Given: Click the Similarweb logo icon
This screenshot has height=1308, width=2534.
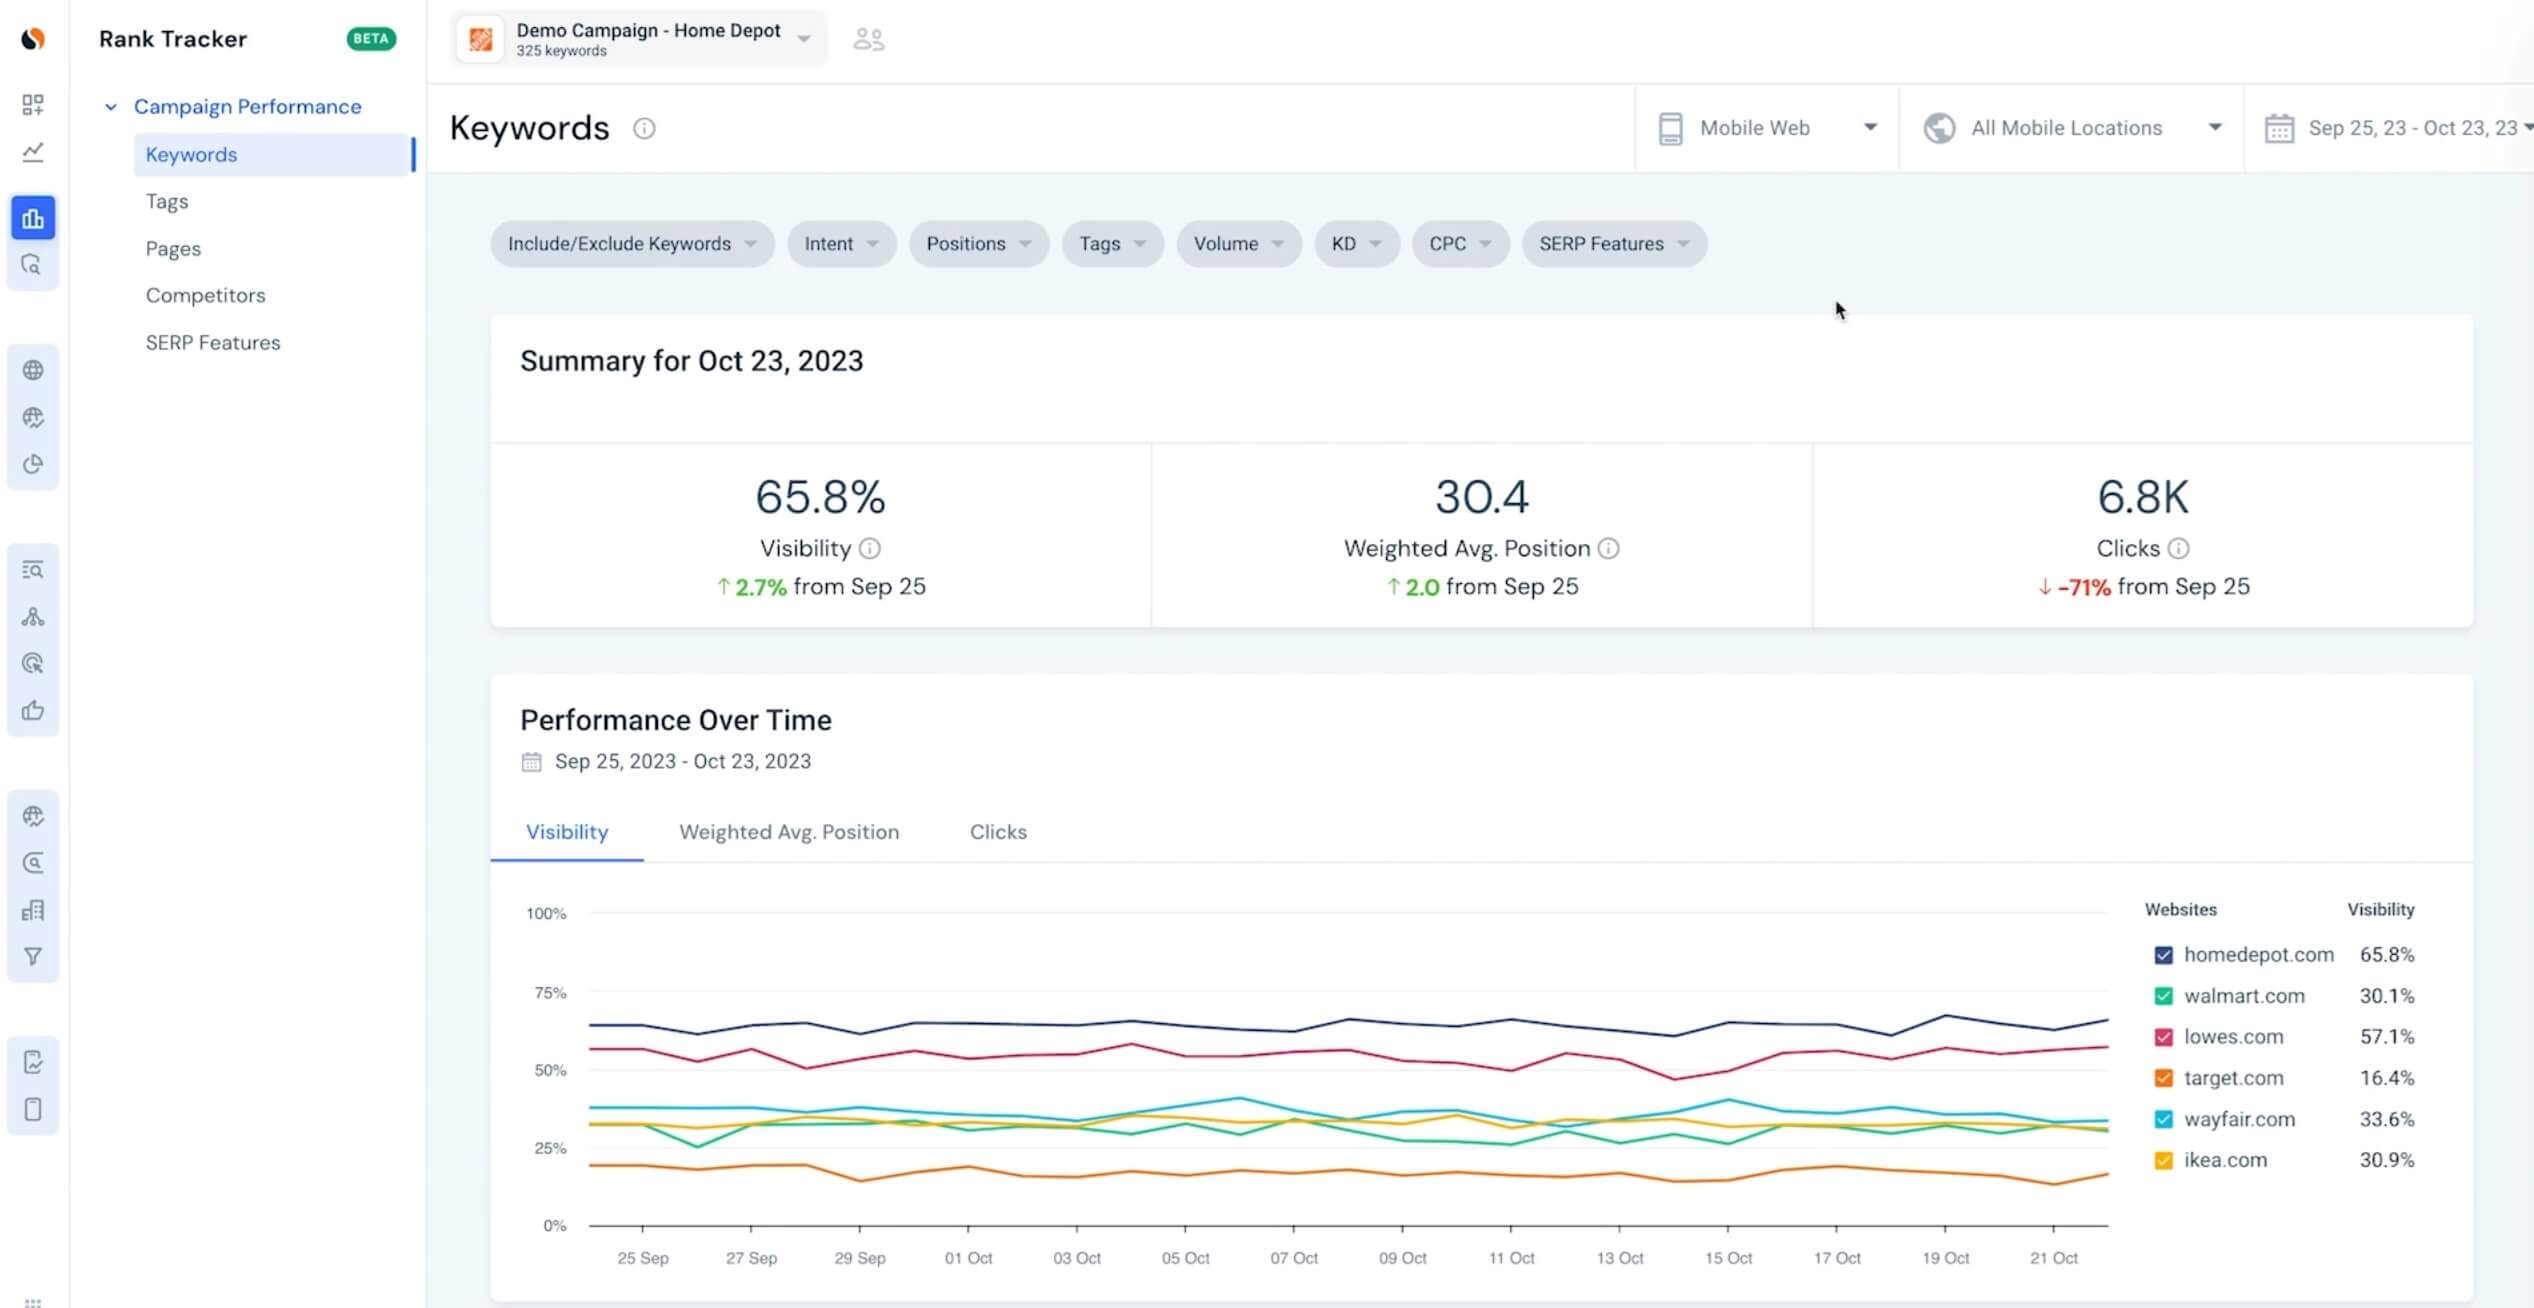Looking at the screenshot, I should (33, 39).
